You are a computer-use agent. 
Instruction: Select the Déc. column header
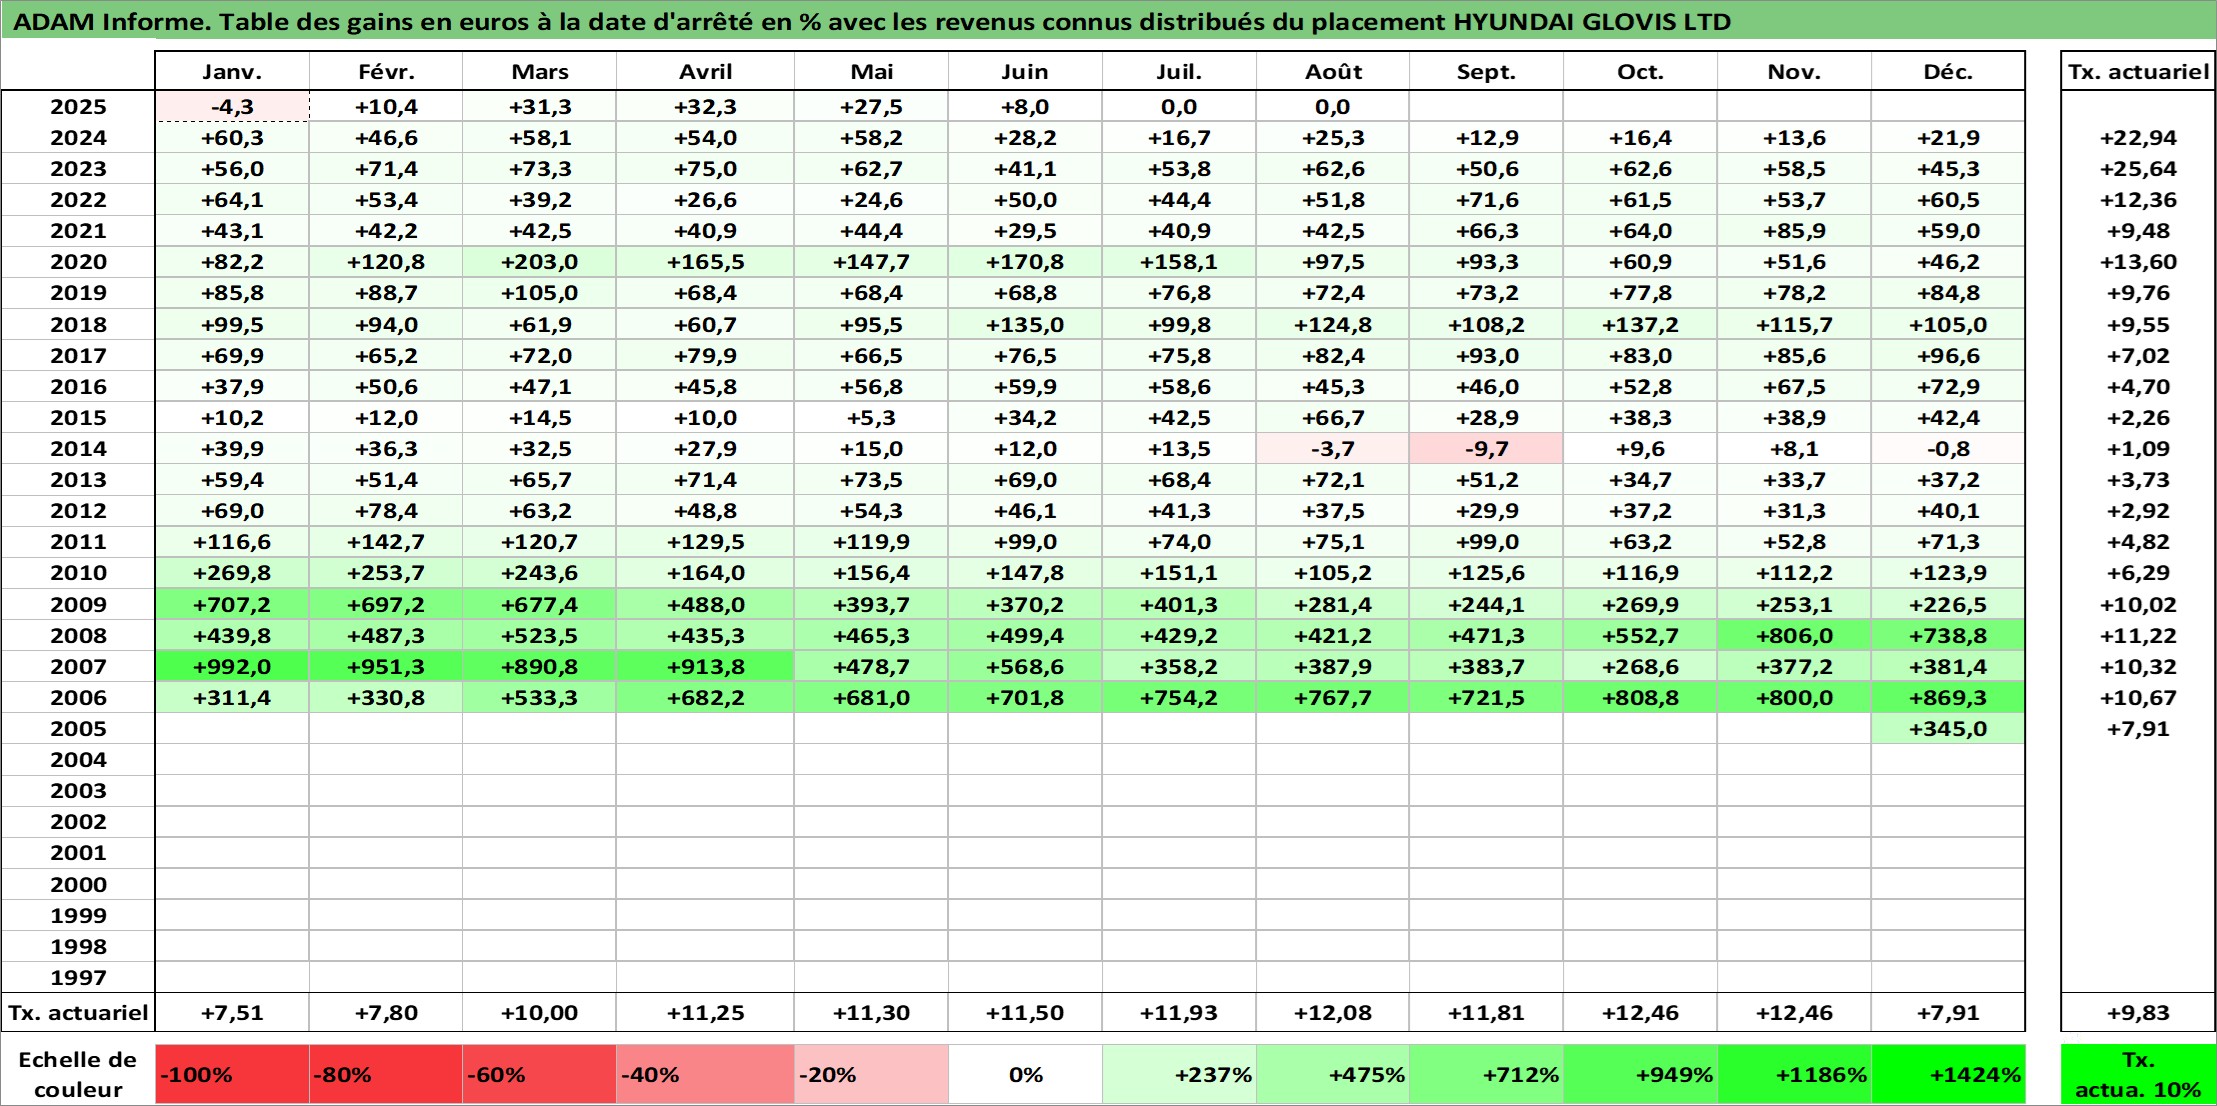(x=1948, y=71)
